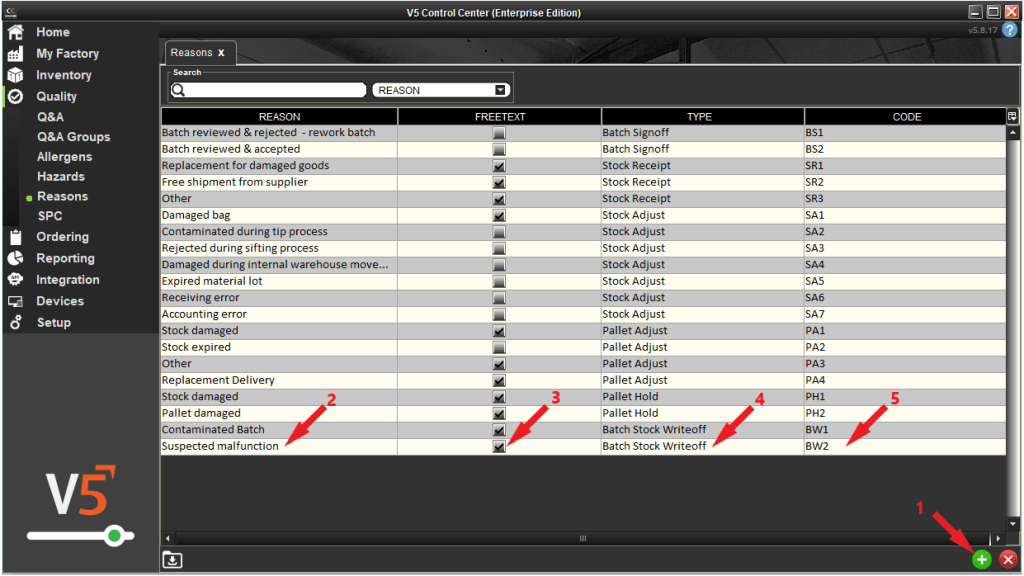Click the export icon at bottom left
1024x576 pixels.
click(x=173, y=560)
